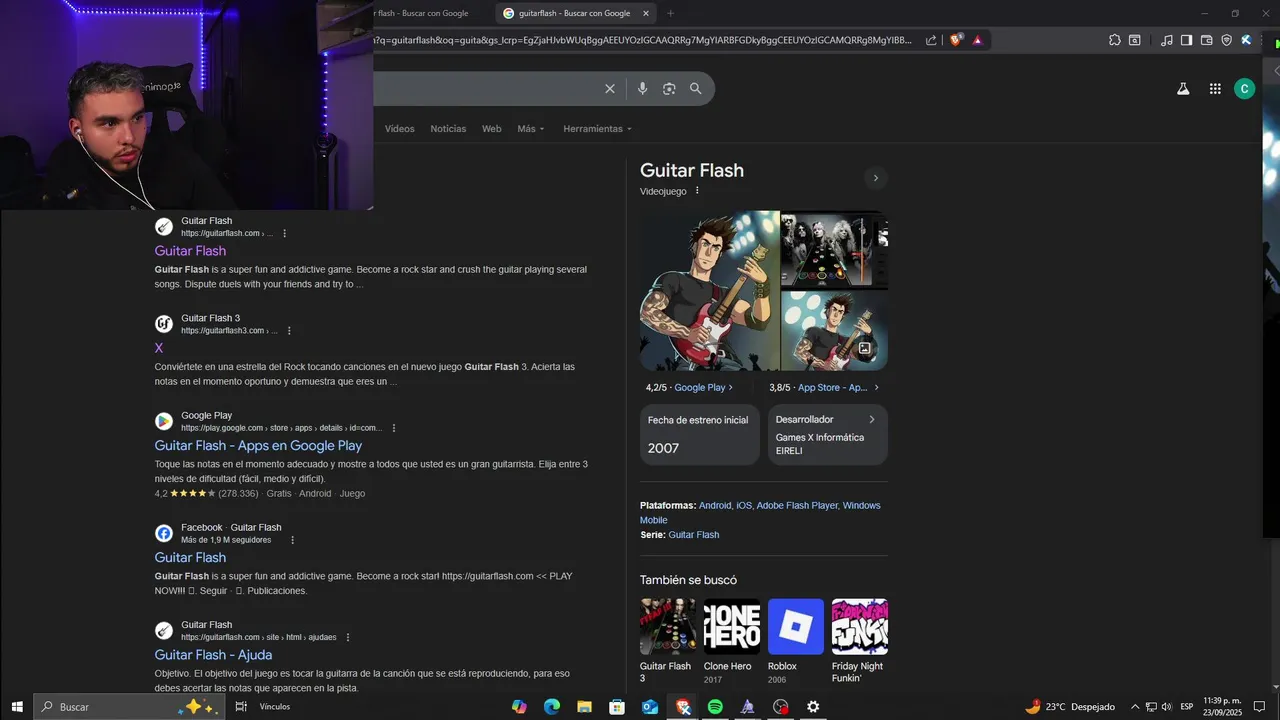Follow the Adobe Flash Player platform link
Viewport: 1280px width, 720px height.
[x=797, y=506]
